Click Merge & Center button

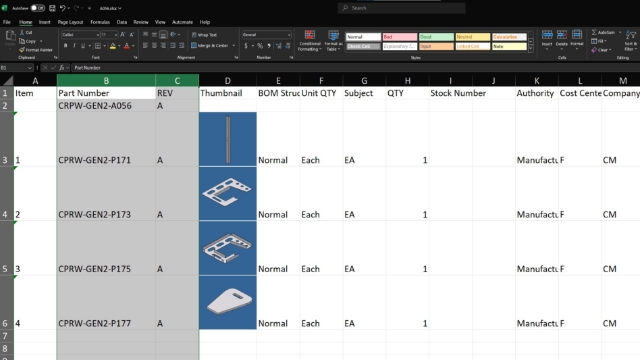(x=210, y=46)
